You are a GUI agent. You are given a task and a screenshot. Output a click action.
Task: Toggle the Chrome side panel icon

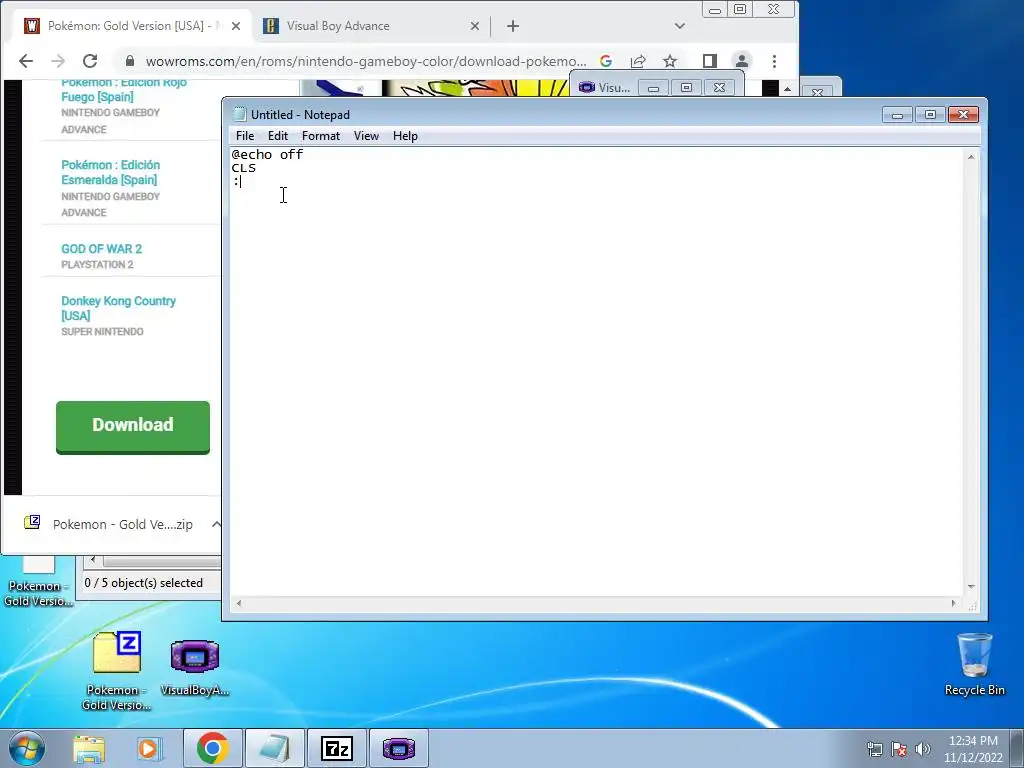click(x=710, y=61)
